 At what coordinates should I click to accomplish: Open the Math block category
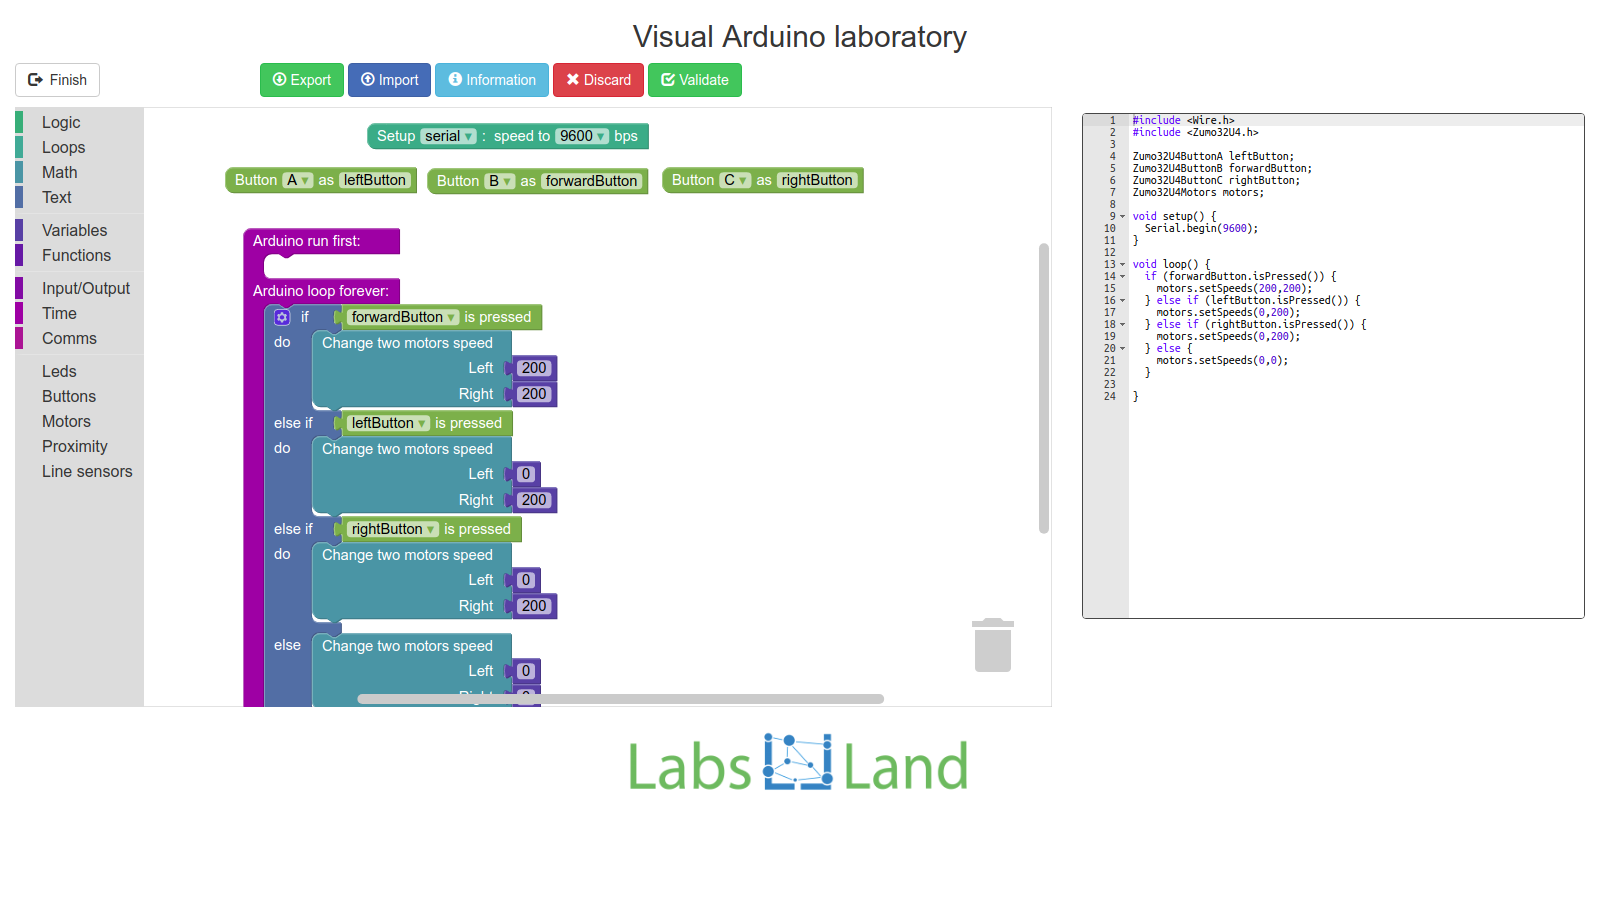point(79,172)
